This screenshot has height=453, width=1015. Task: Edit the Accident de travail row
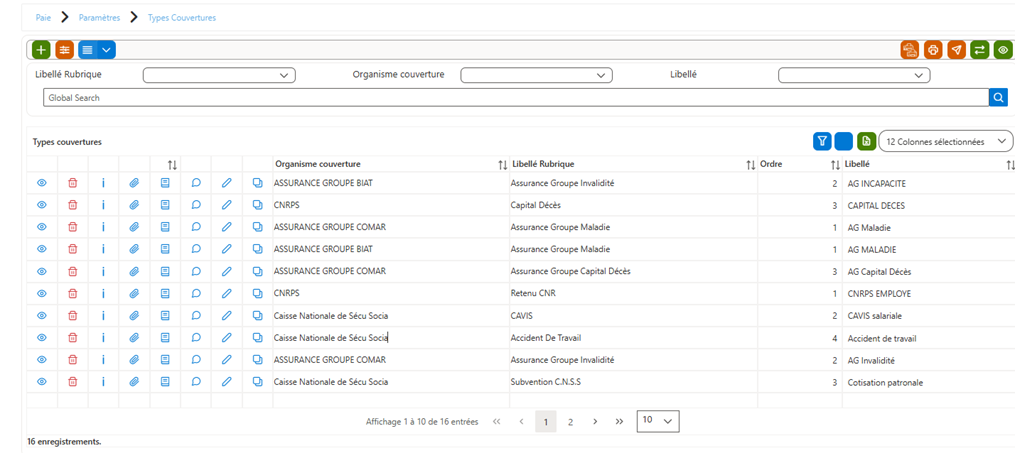pyautogui.click(x=227, y=337)
